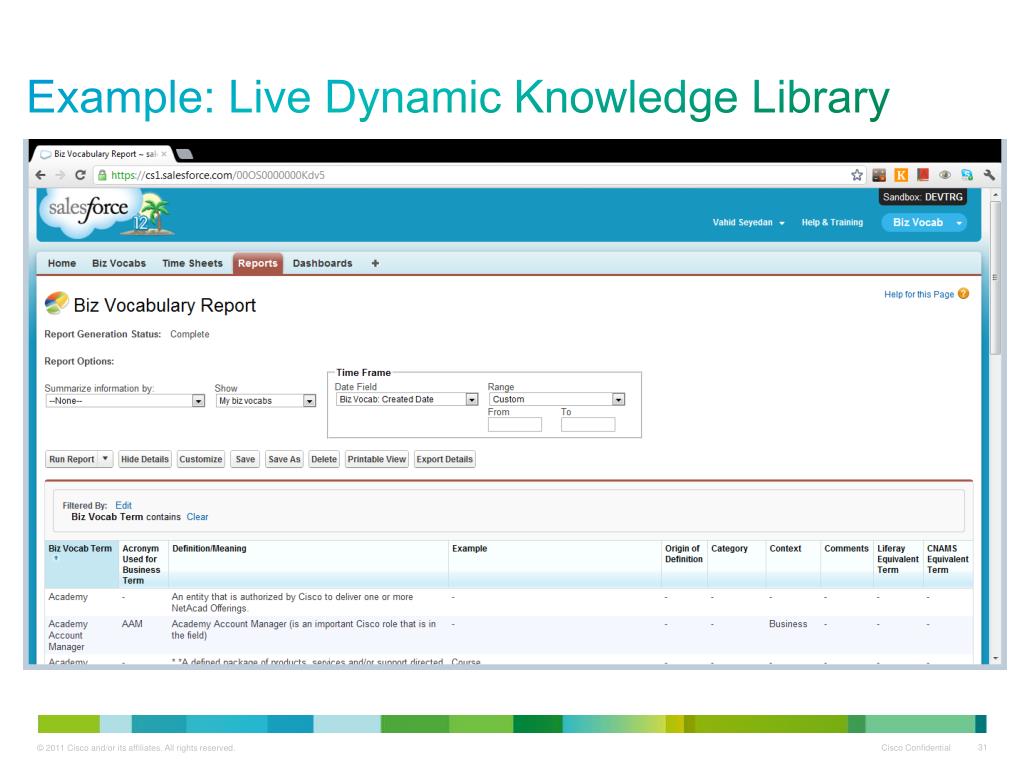Open the Home tab
The width and height of the screenshot is (1024, 768).
point(62,263)
